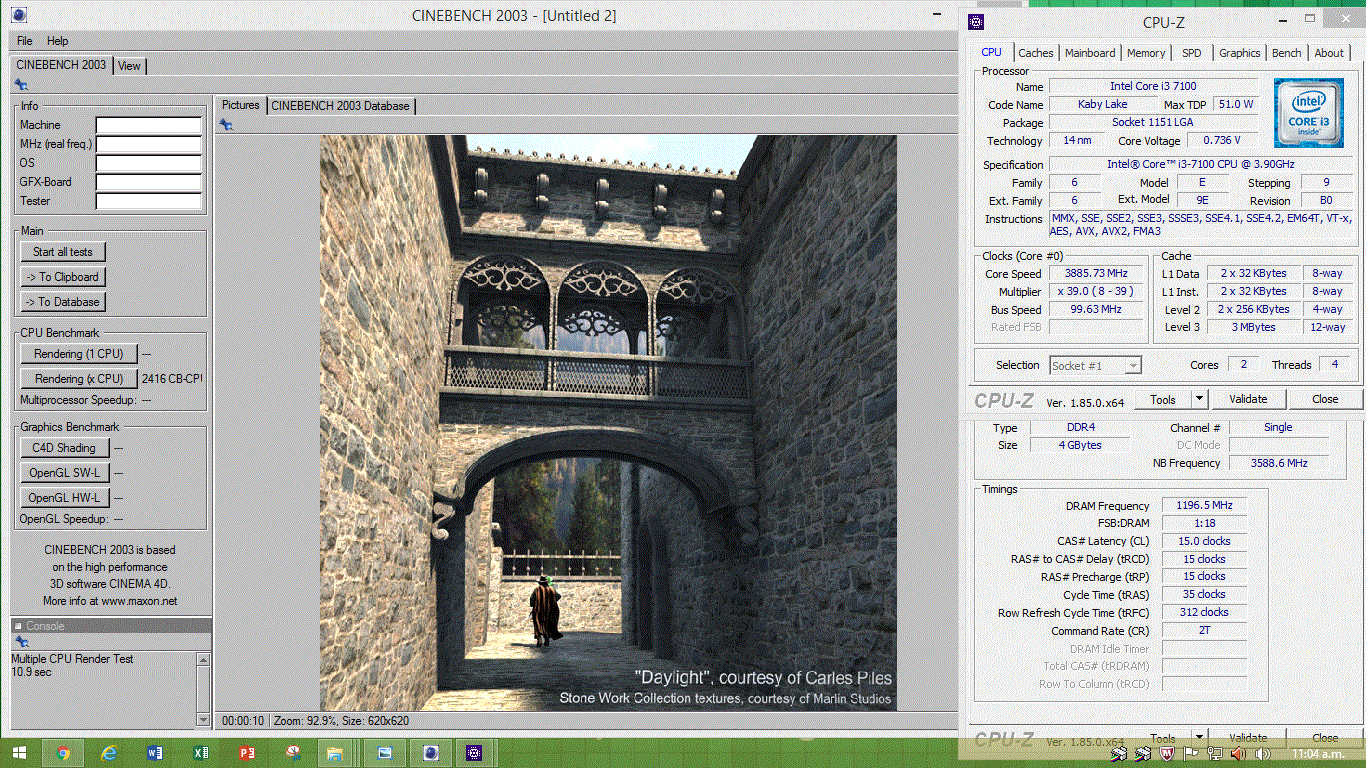This screenshot has width=1366, height=768.
Task: Click the Start all tests button
Action: point(63,252)
